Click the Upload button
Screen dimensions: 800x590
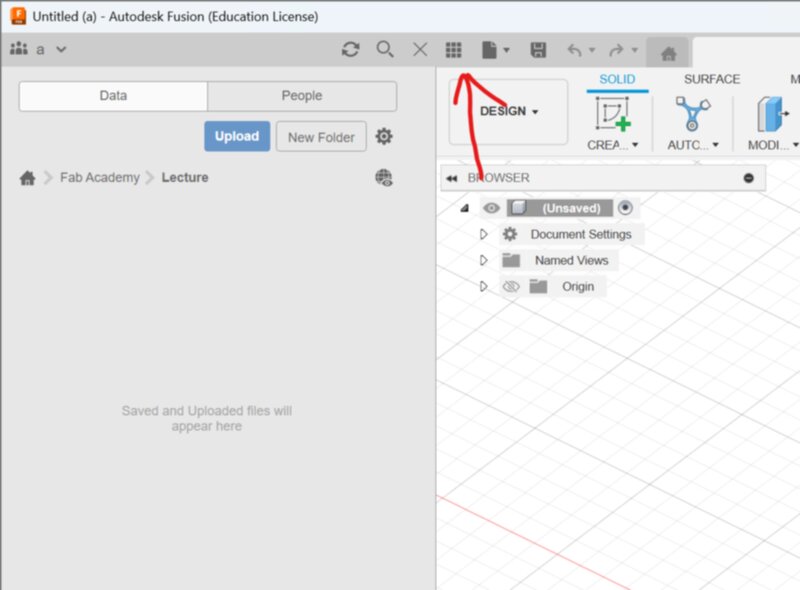[x=237, y=136]
